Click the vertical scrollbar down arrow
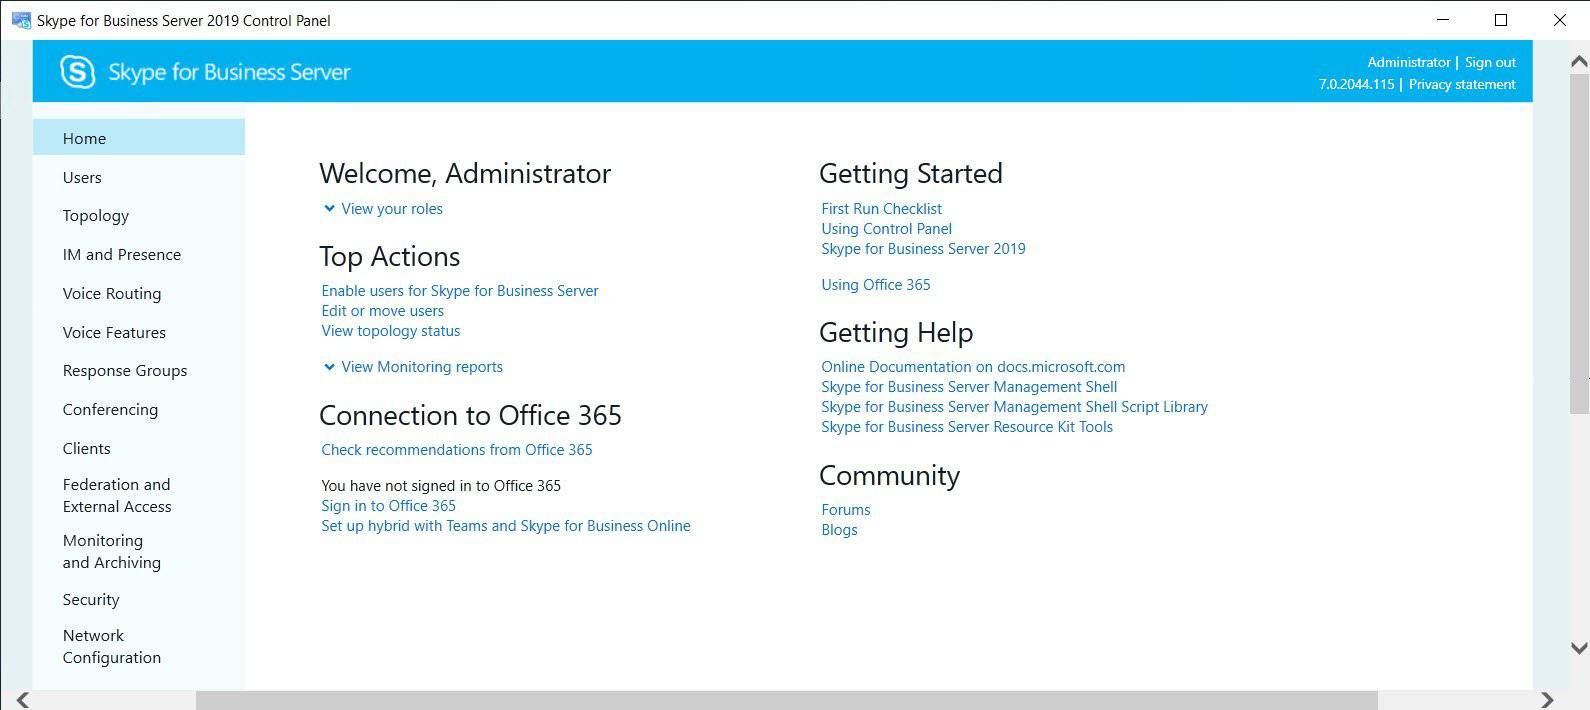1590x710 pixels. [1579, 648]
